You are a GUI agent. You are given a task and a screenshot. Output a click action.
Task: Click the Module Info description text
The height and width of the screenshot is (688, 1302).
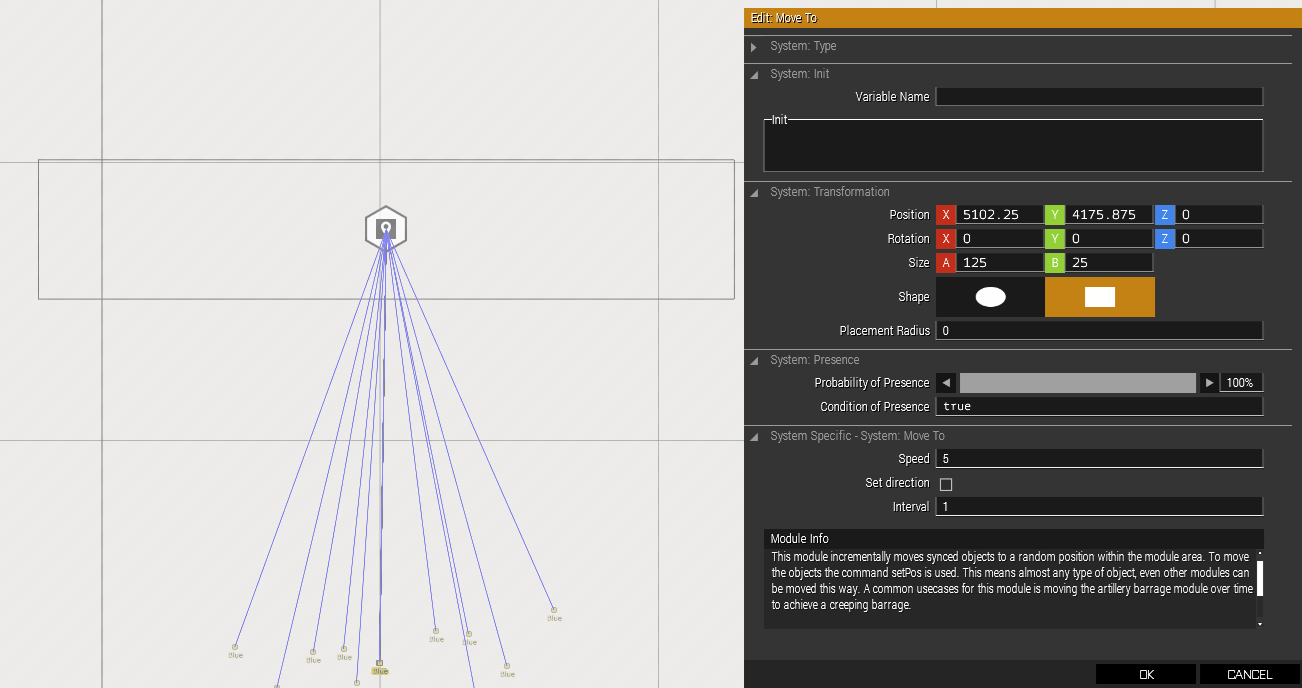[x=1010, y=581]
